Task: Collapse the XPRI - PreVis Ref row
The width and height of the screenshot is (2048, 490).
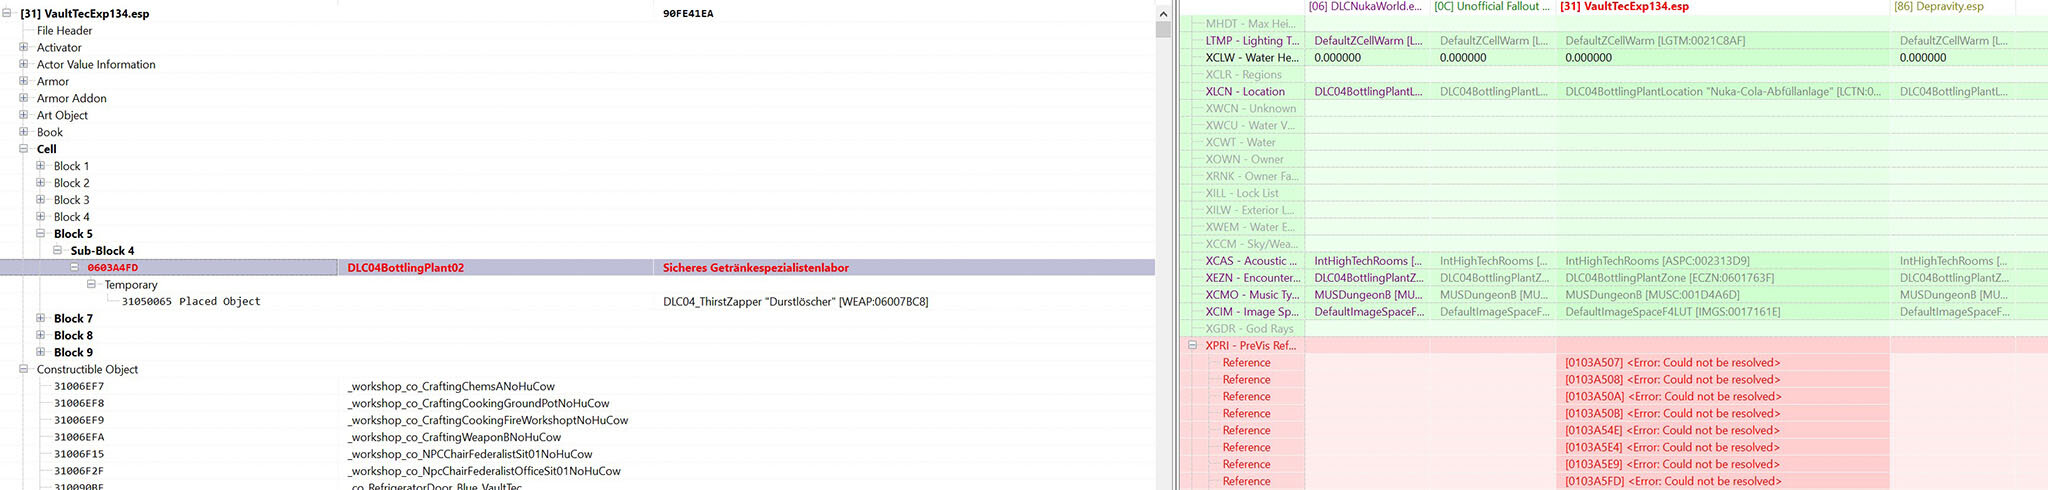Action: tap(1192, 346)
